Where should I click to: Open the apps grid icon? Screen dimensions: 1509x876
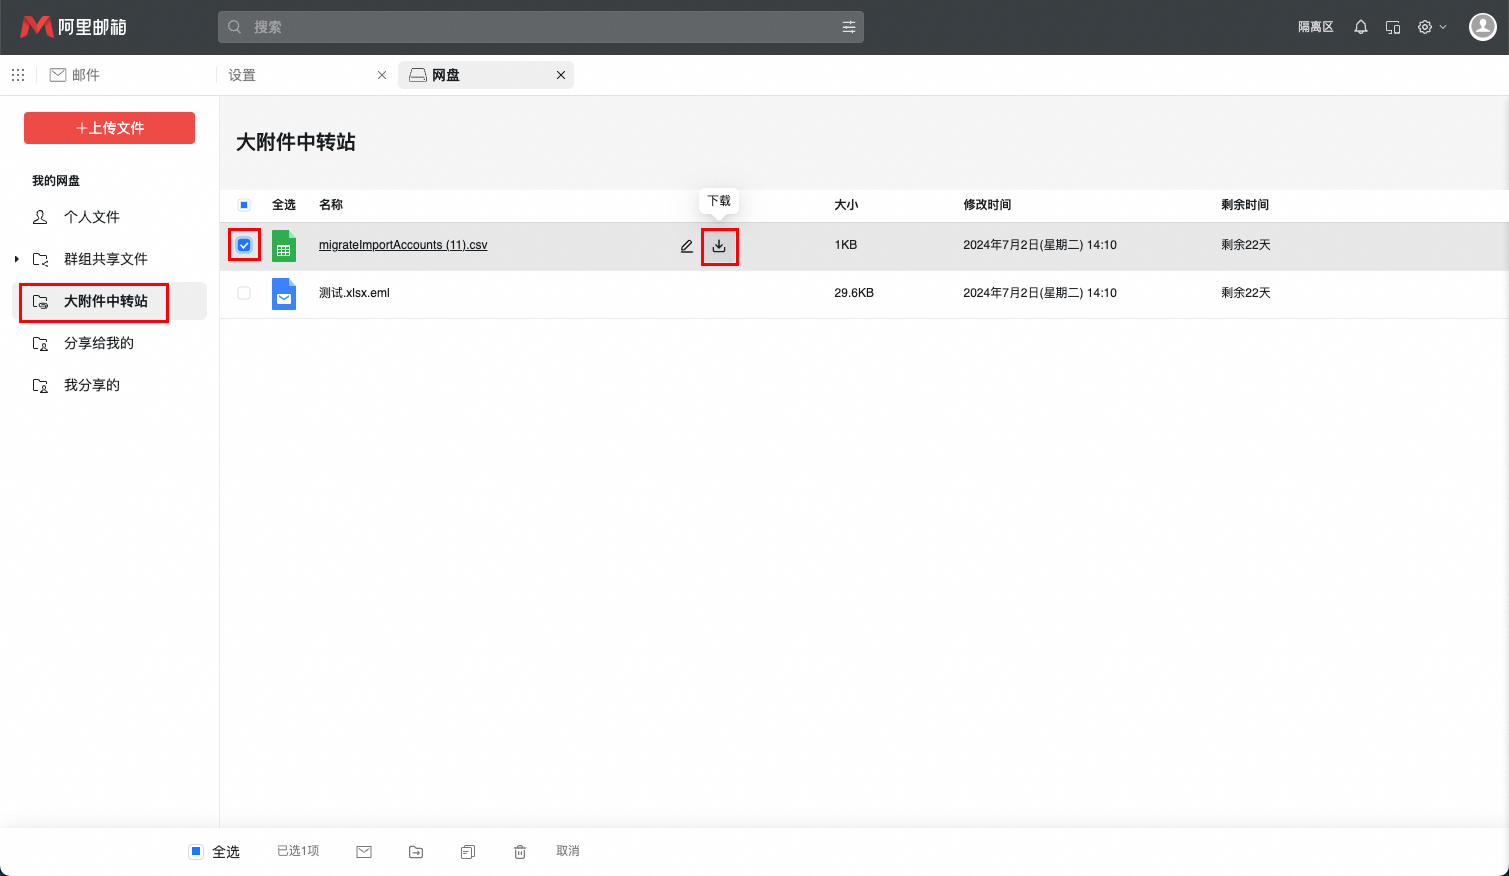click(18, 75)
